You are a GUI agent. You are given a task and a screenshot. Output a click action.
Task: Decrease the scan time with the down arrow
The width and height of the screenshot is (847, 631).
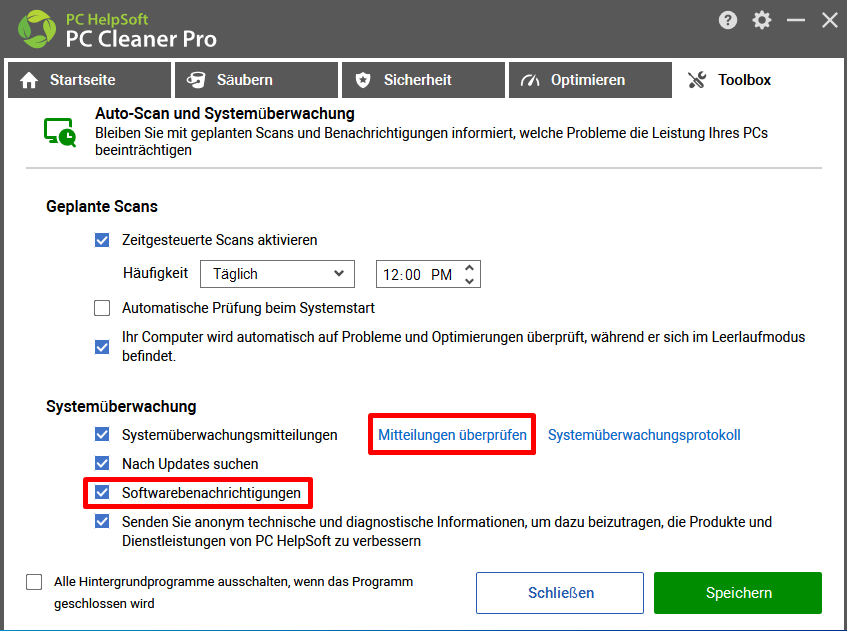tap(469, 281)
